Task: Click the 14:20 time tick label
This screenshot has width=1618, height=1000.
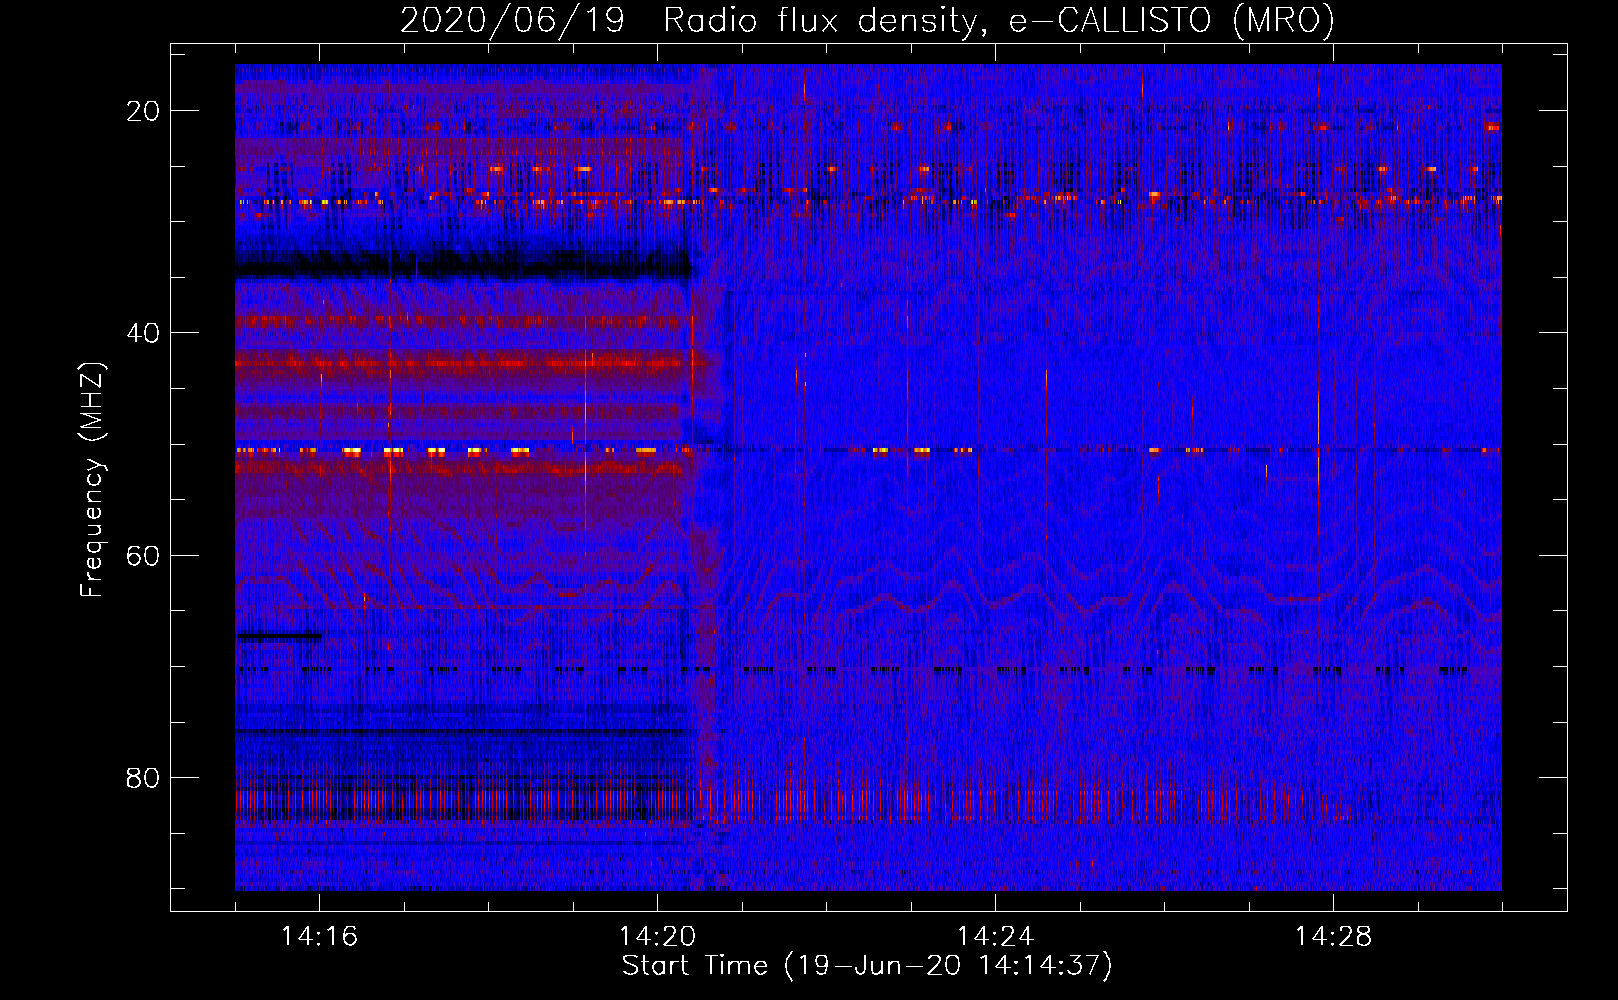Action: (657, 937)
